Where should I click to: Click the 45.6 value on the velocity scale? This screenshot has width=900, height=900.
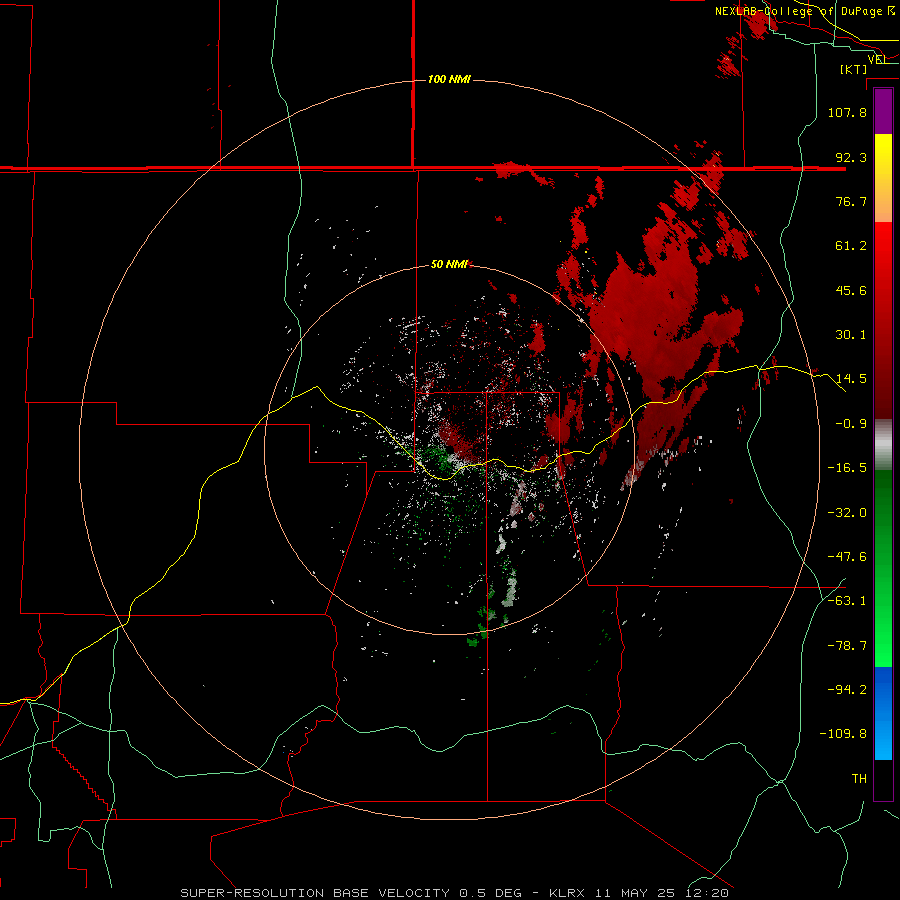pyautogui.click(x=851, y=290)
